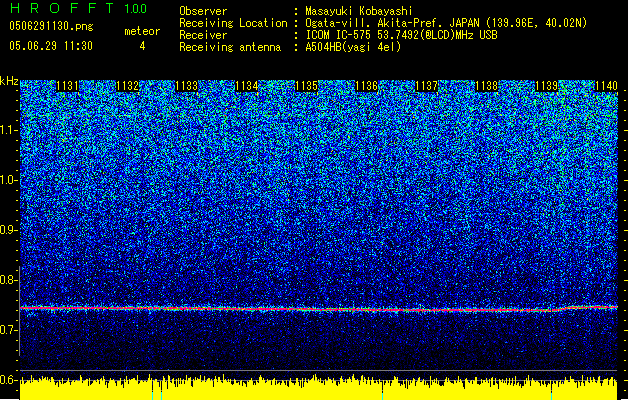
Task: Click the 1.0 kHz axis label
Action: pos(8,180)
